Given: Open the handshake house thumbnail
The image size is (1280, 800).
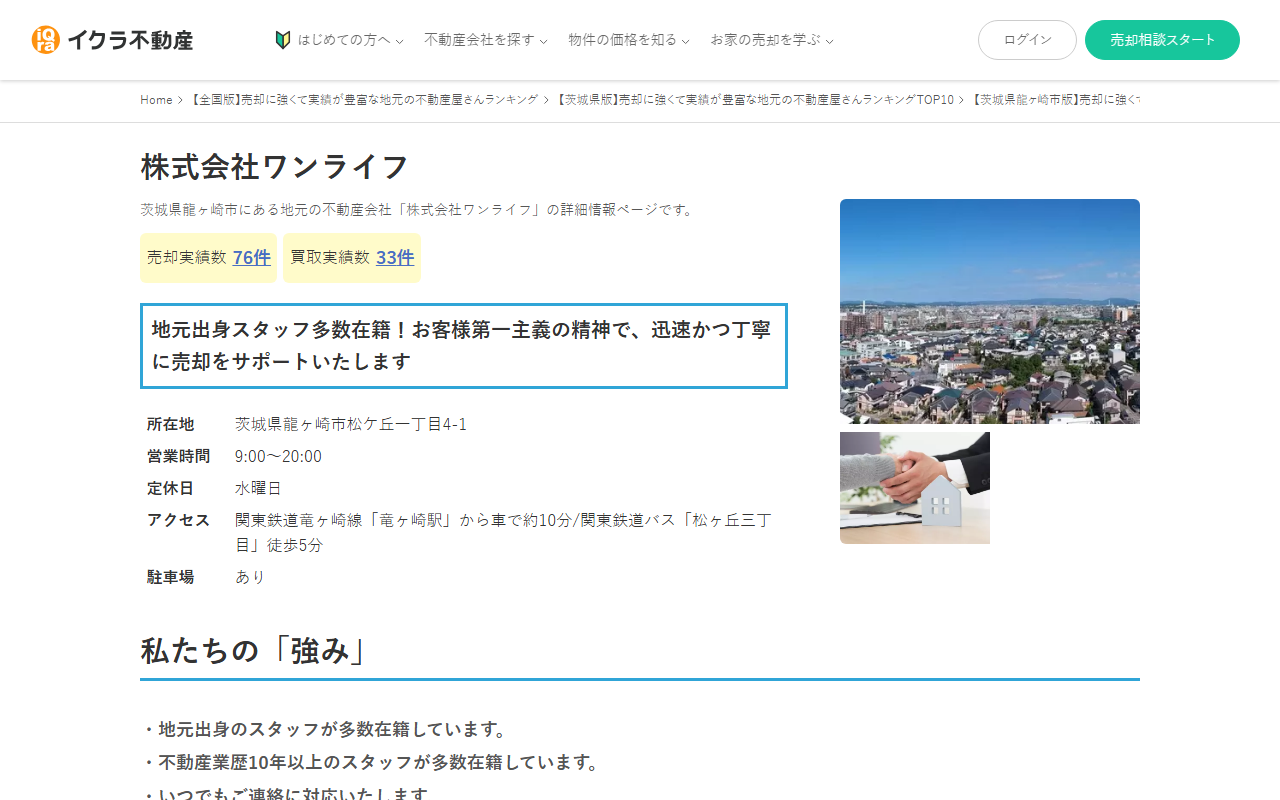Looking at the screenshot, I should tap(915, 488).
